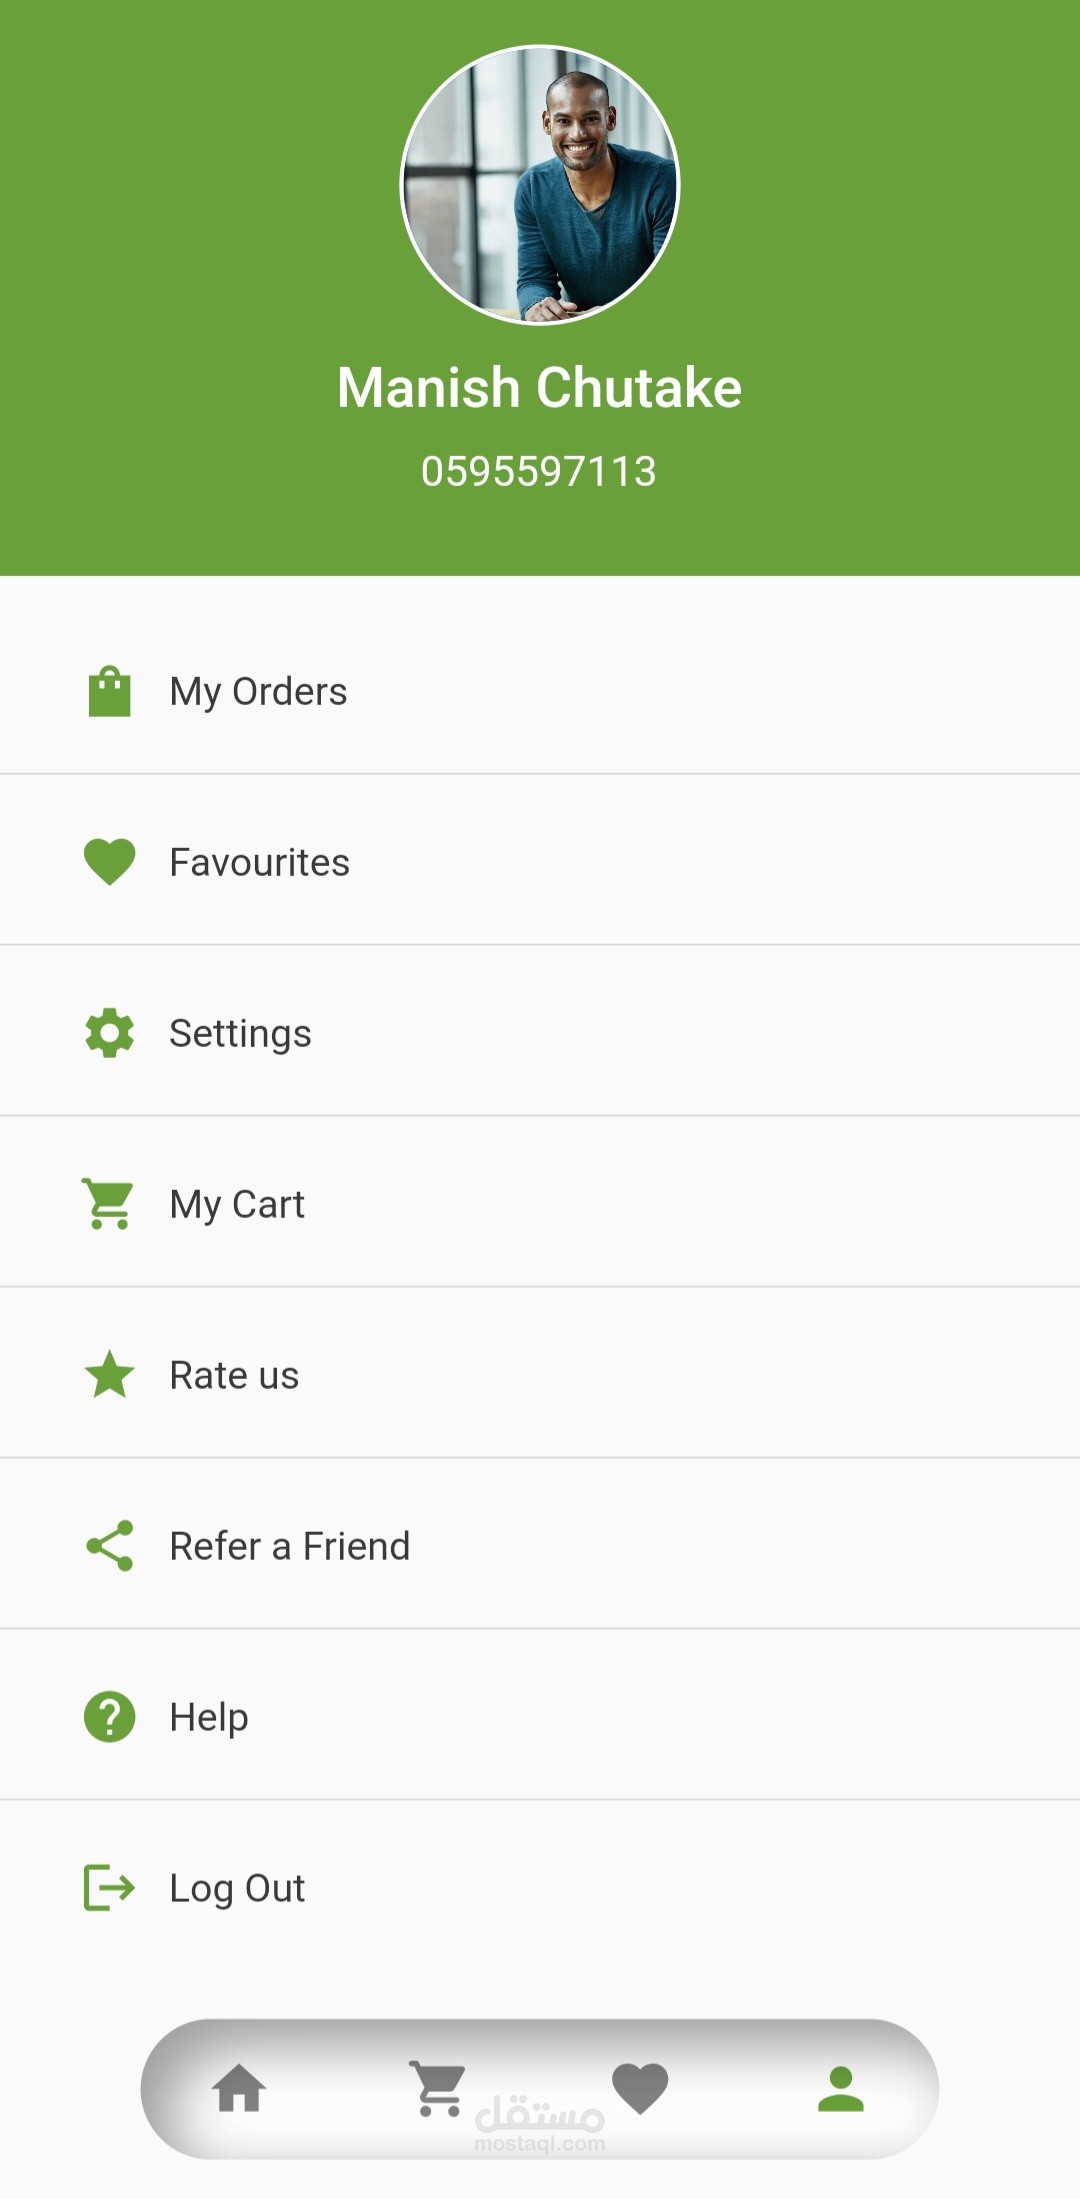Click the Log Out text
The image size is (1080, 2199).
pos(237,1888)
